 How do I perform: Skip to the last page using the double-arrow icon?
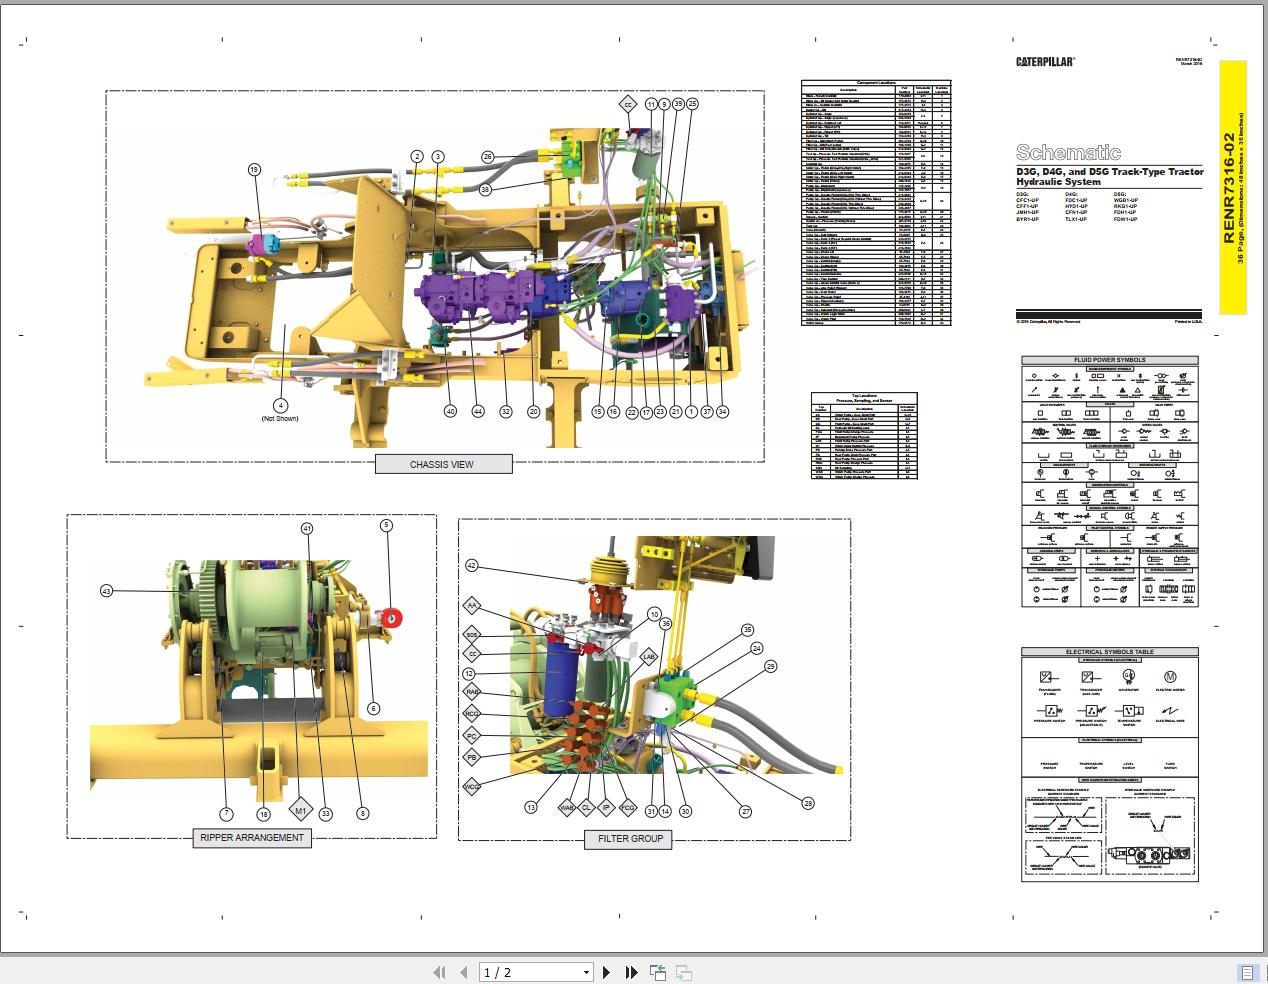(x=630, y=971)
